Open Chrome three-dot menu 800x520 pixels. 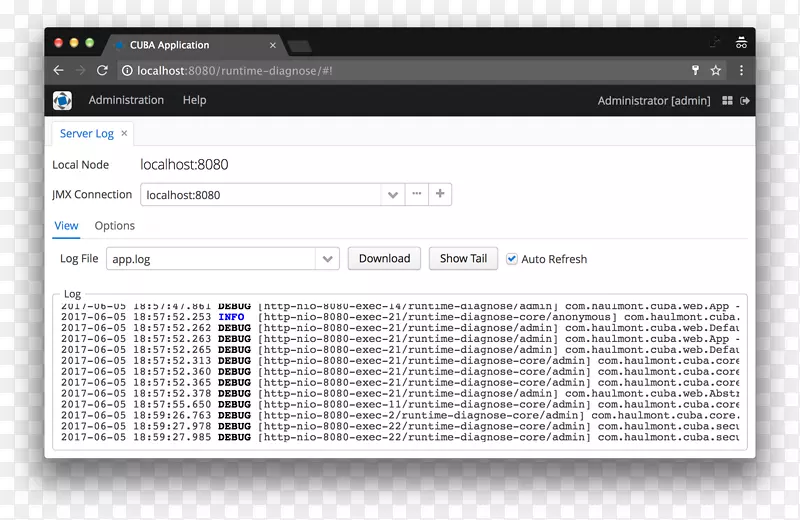741,71
